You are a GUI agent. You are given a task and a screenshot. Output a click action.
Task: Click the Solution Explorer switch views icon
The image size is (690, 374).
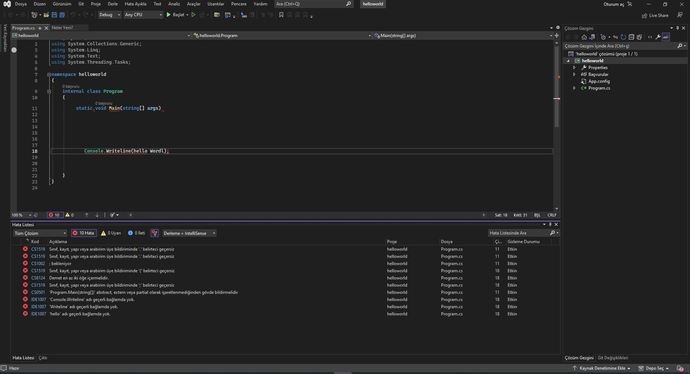point(592,37)
